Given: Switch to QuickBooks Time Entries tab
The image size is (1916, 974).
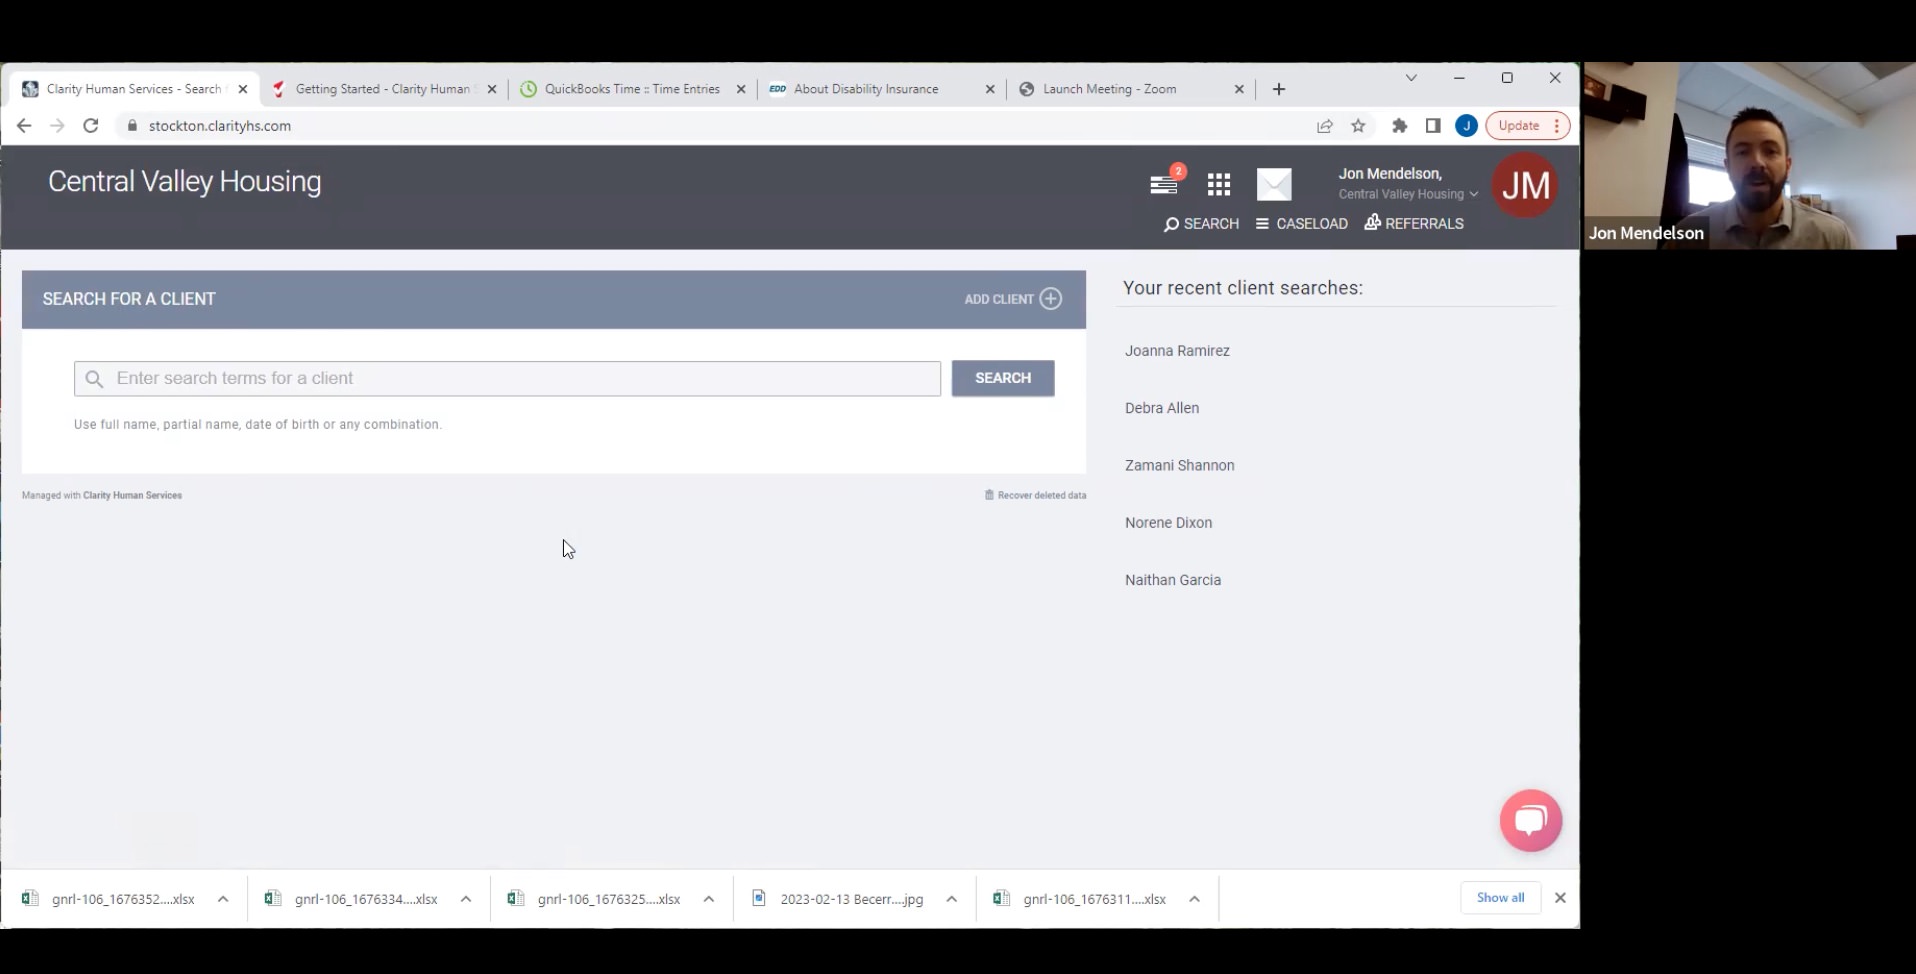Looking at the screenshot, I should click(x=632, y=89).
